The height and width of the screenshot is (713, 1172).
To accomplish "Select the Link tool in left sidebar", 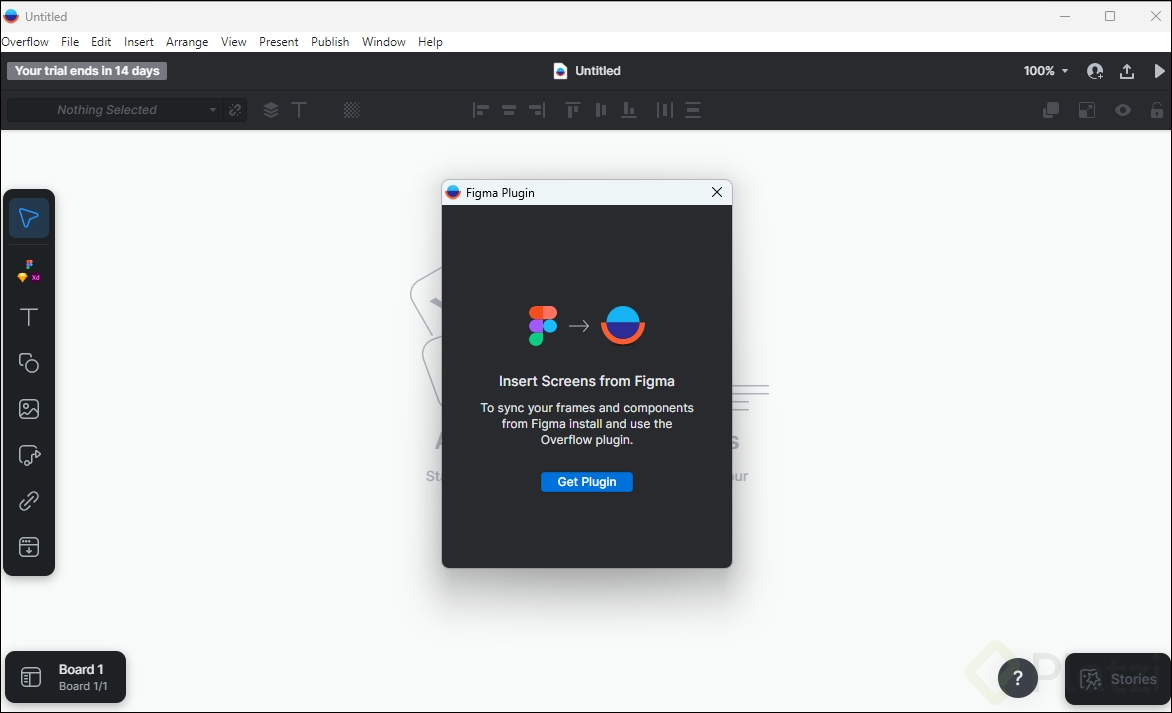I will (29, 501).
